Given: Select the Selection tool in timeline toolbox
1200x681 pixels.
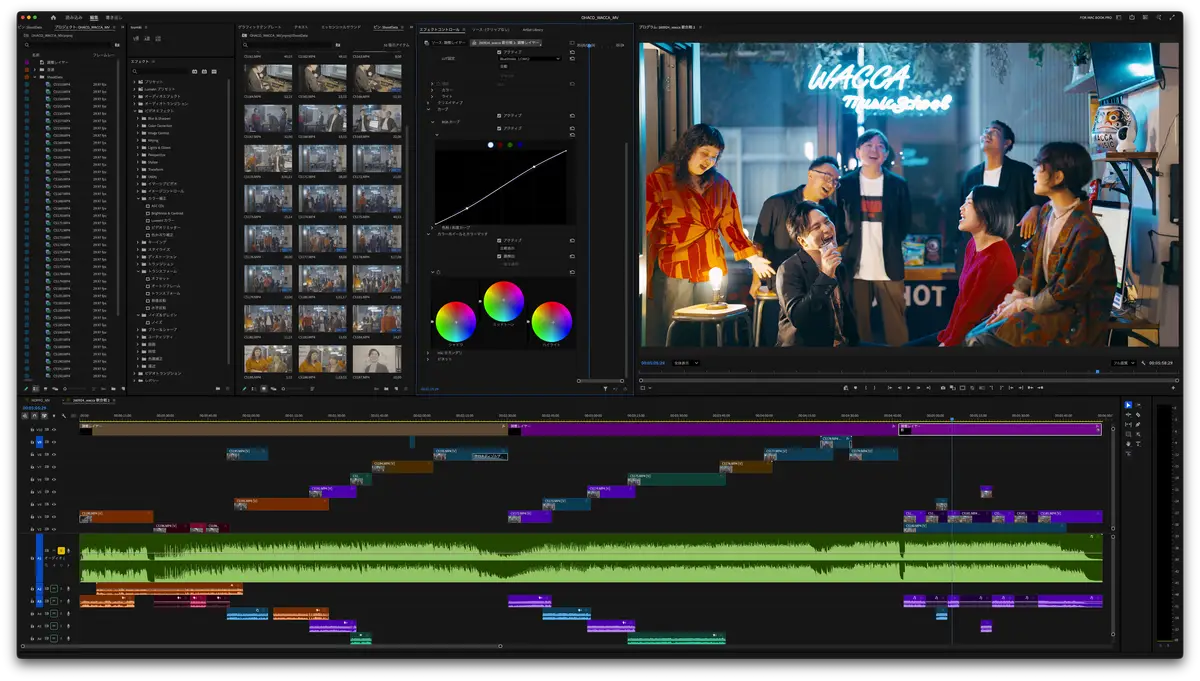Looking at the screenshot, I should click(1128, 405).
